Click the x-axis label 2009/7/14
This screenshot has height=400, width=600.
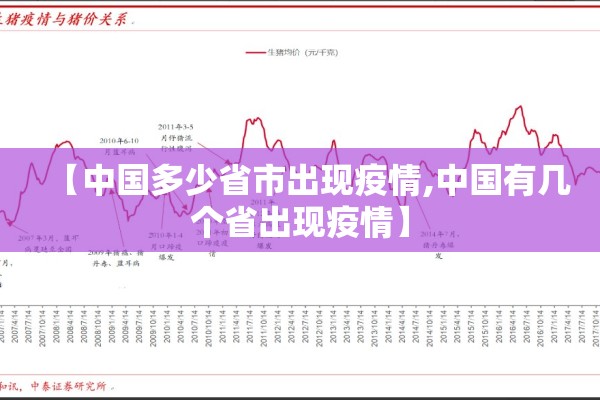(139, 326)
